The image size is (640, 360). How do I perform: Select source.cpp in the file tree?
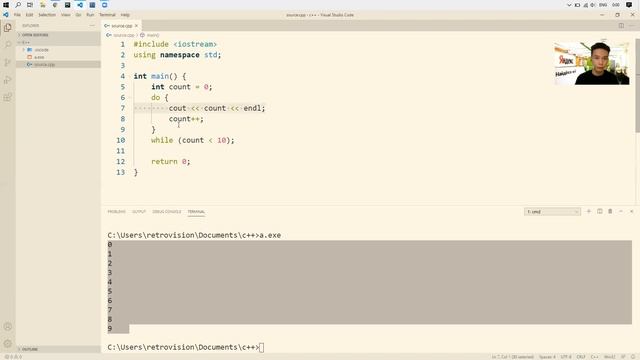click(x=58, y=64)
